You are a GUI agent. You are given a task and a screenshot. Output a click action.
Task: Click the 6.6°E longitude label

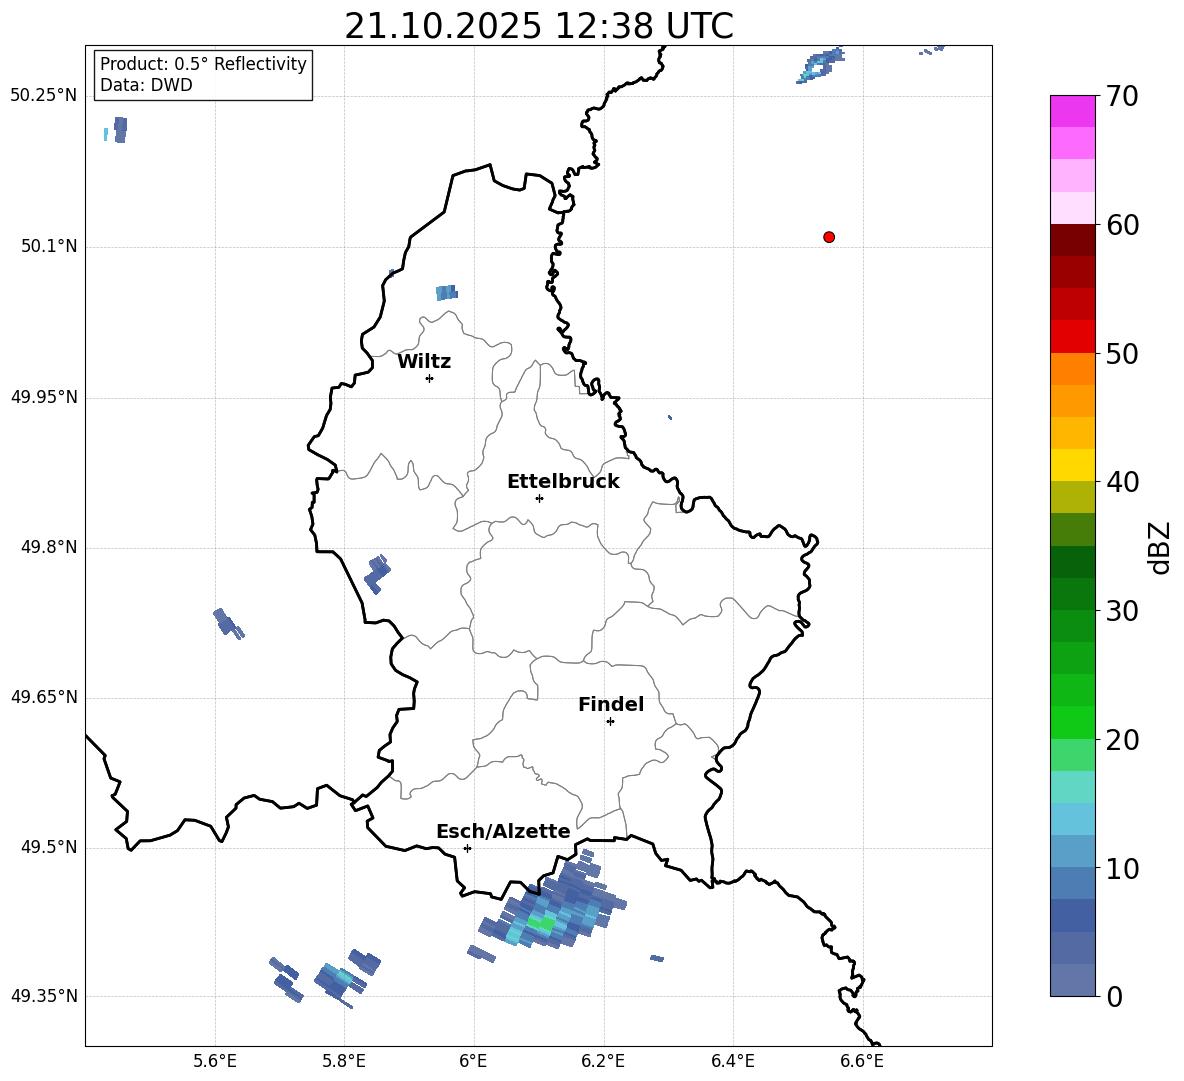(862, 1061)
